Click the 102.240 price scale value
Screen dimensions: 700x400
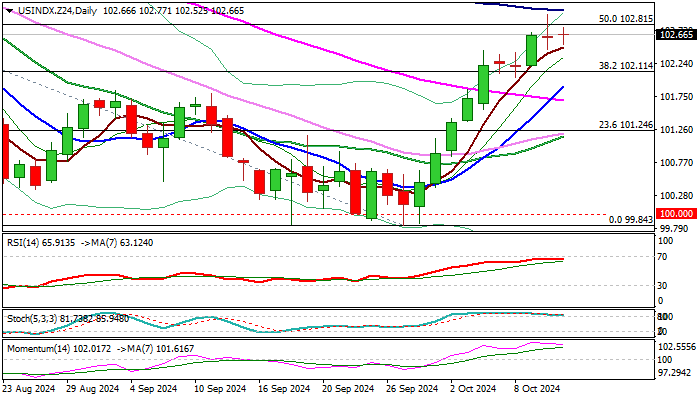click(x=676, y=64)
